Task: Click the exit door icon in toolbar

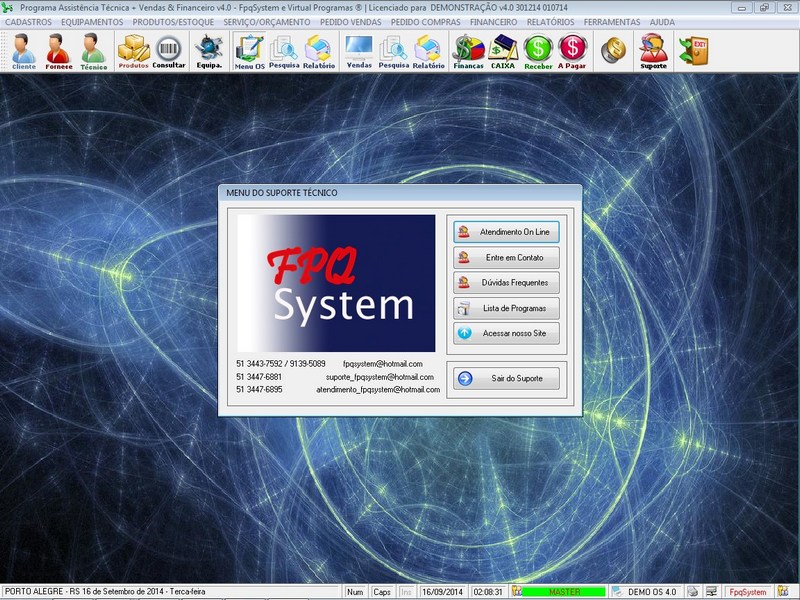Action: click(694, 51)
